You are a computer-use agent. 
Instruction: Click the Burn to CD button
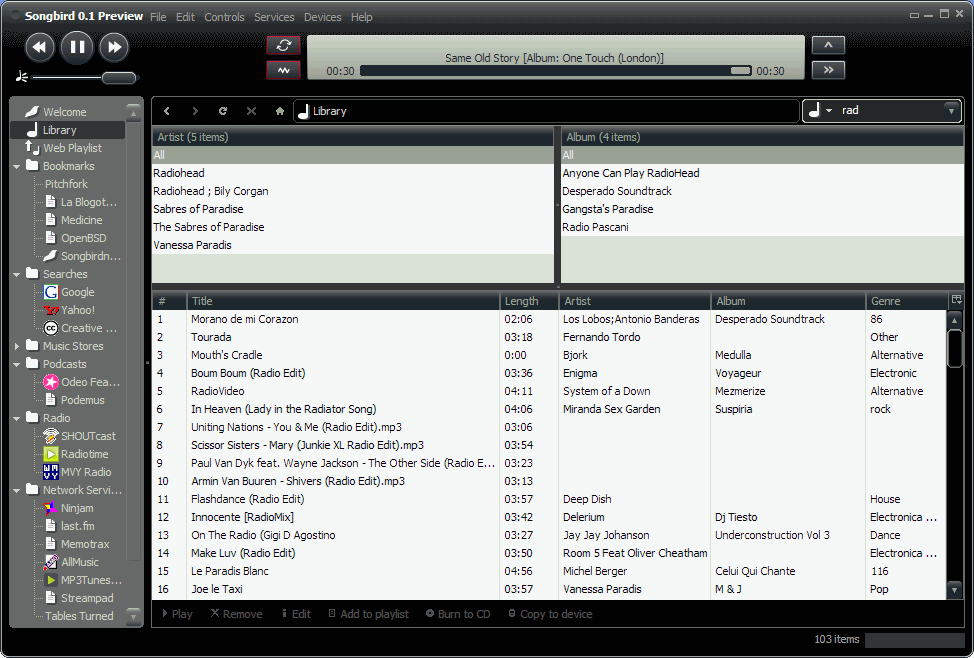pyautogui.click(x=458, y=613)
